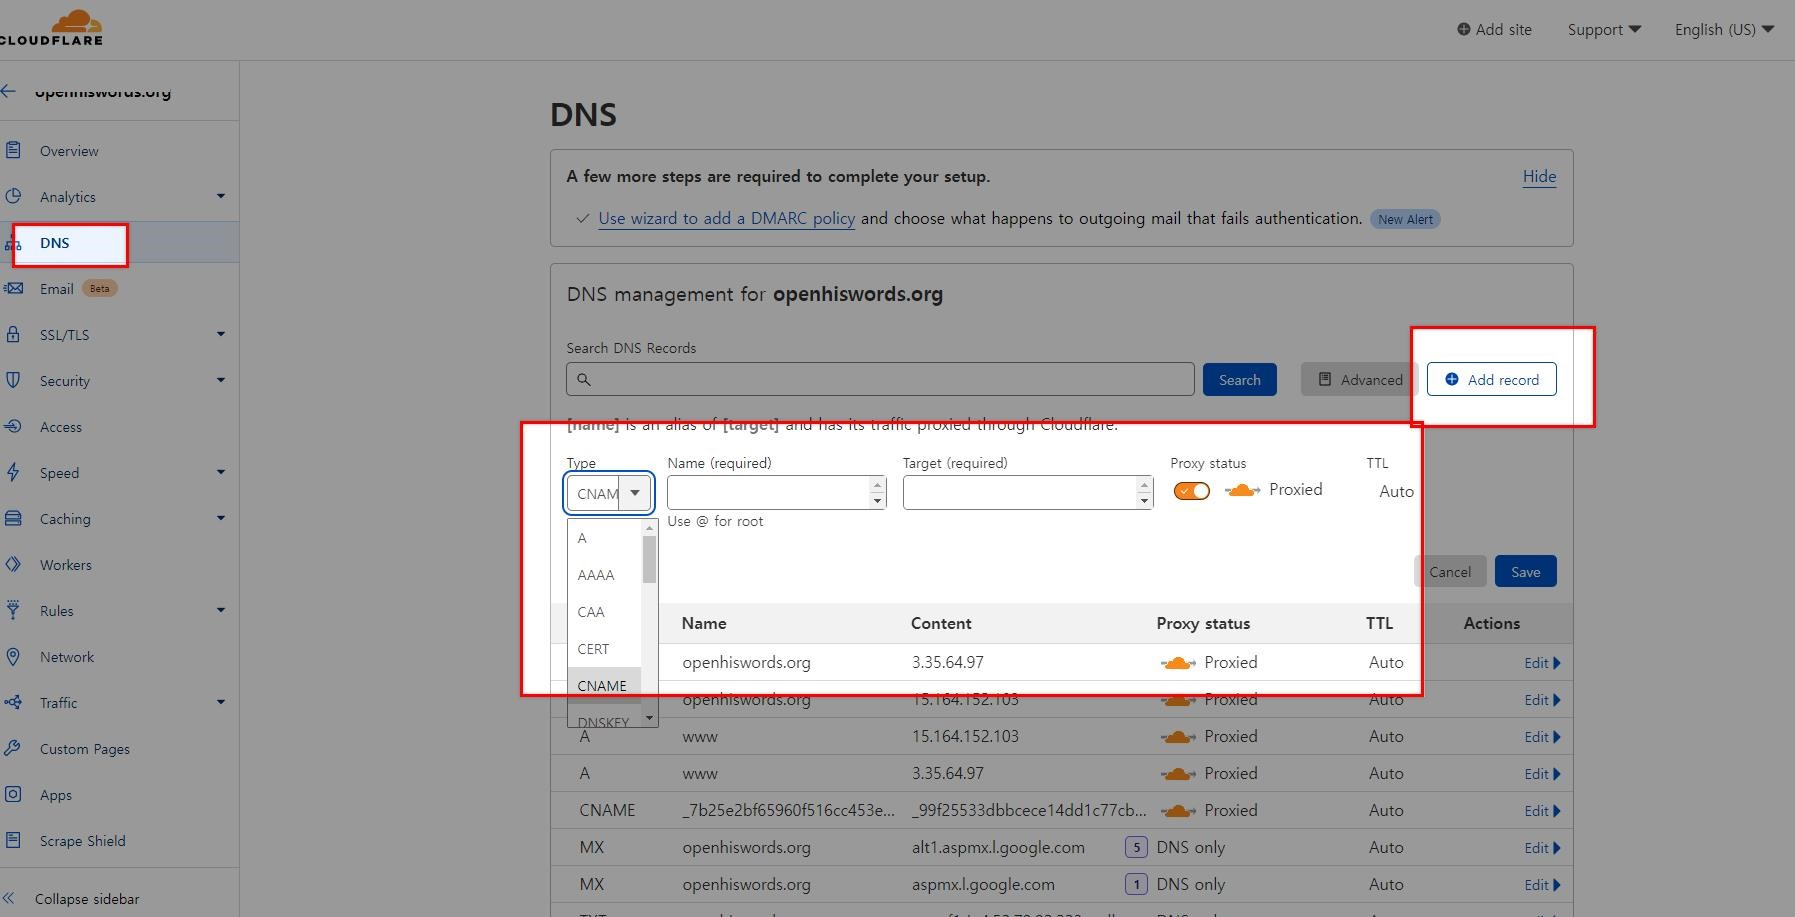Click the Advanced filter button
Image resolution: width=1795 pixels, height=917 pixels.
(x=1359, y=380)
